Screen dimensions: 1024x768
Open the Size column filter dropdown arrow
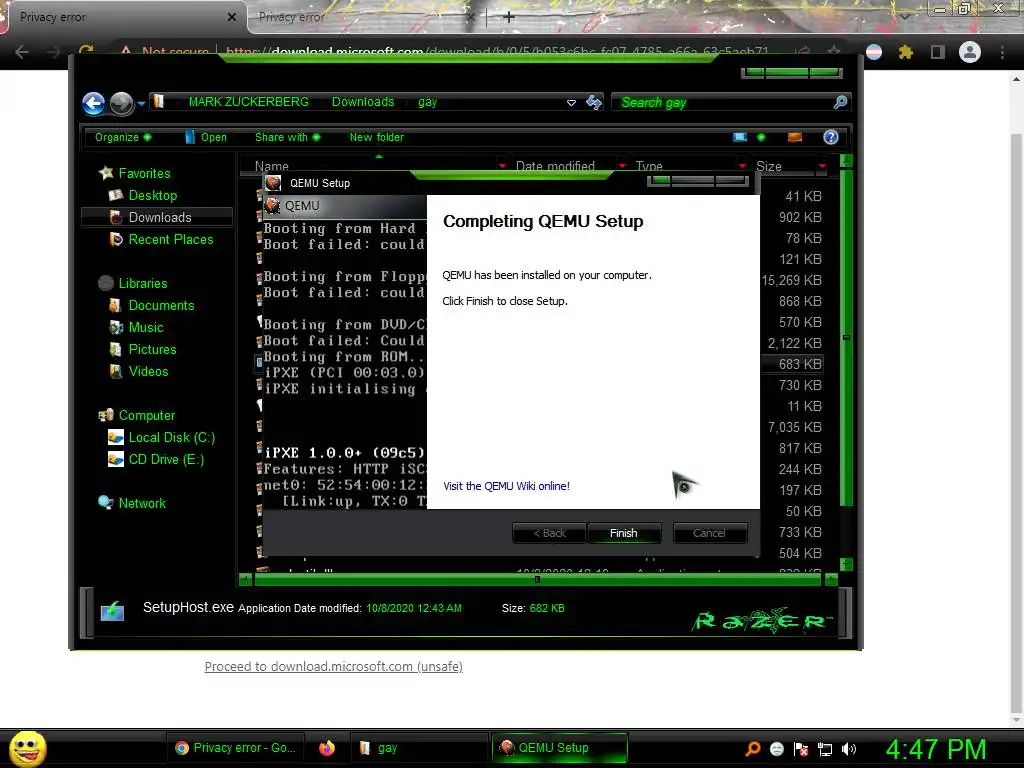pos(822,166)
